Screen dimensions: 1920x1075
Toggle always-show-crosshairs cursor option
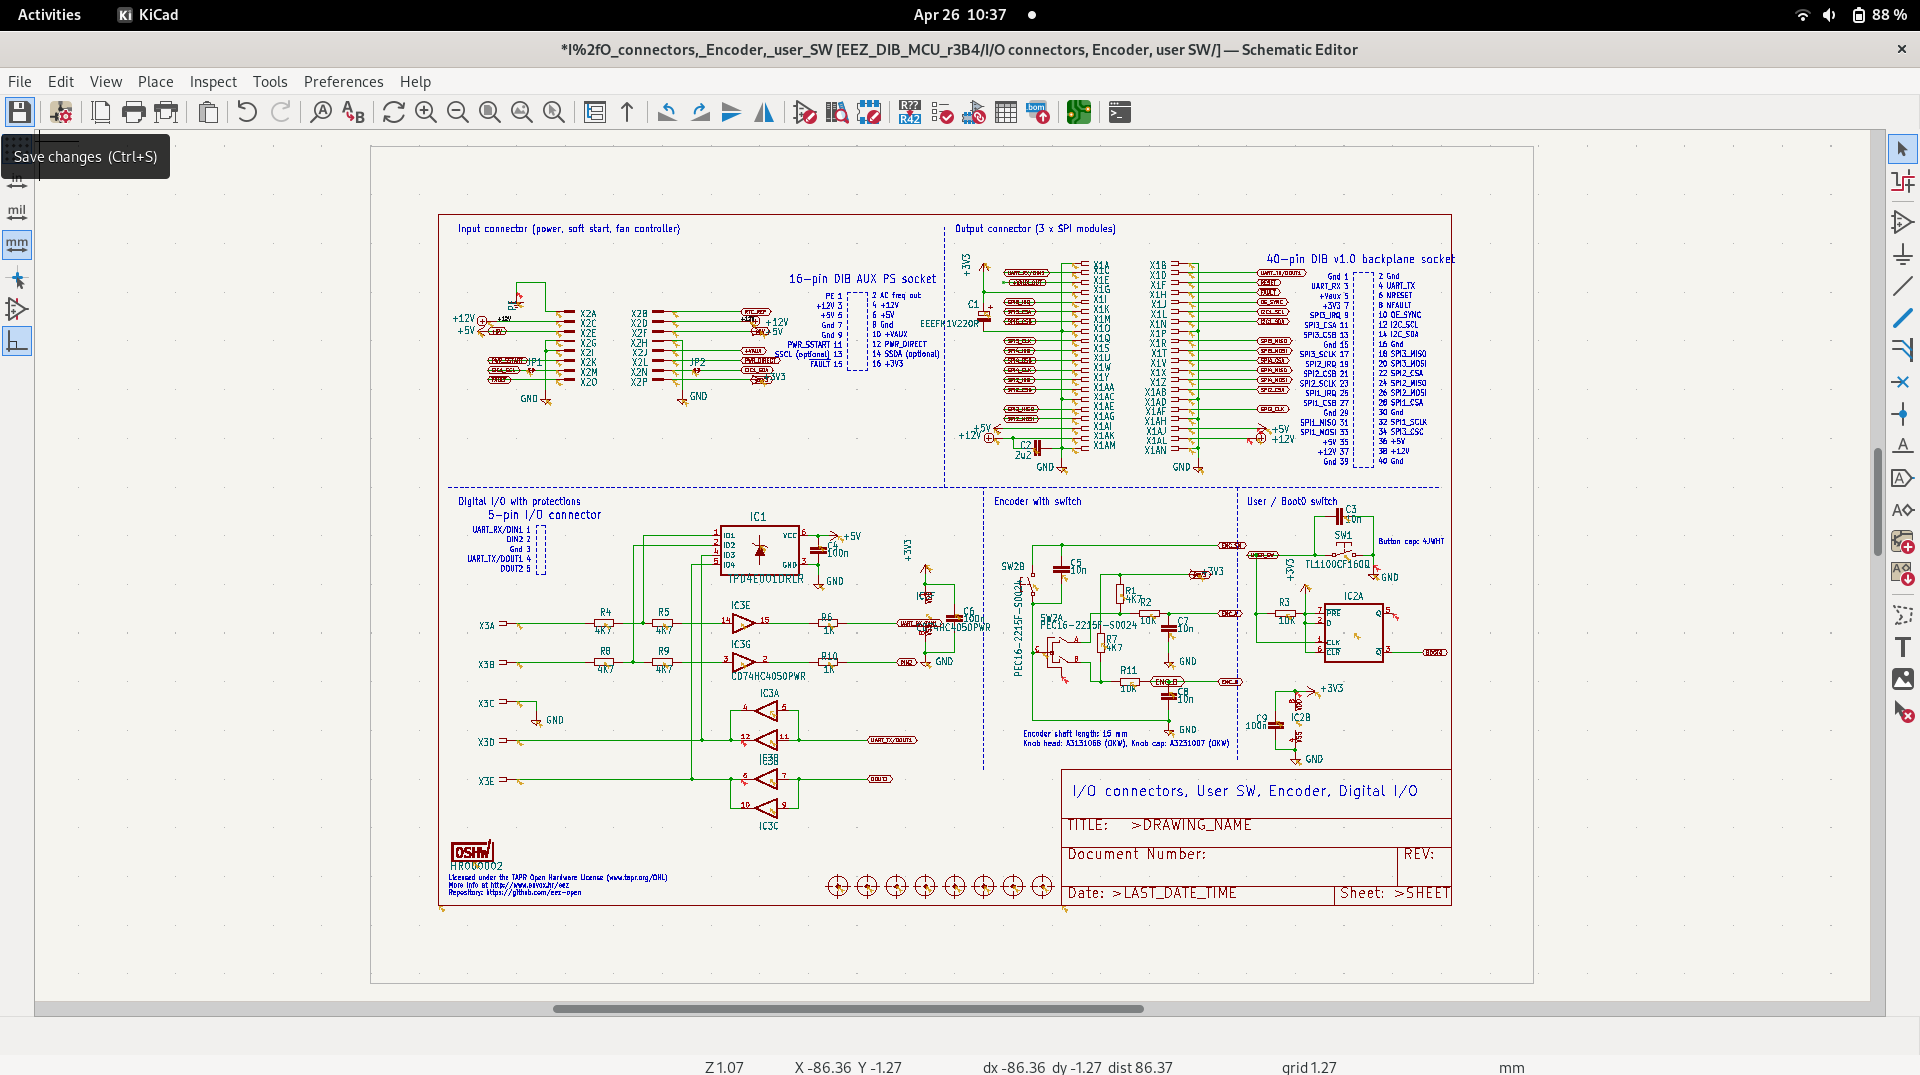pos(17,279)
